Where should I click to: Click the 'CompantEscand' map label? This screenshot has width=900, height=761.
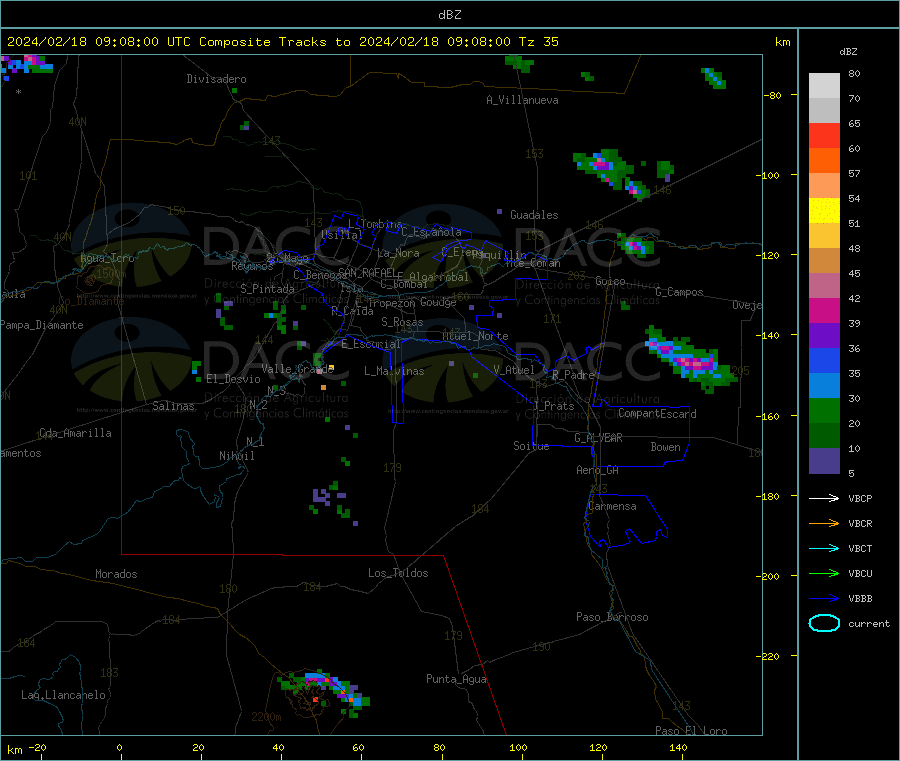click(x=657, y=413)
